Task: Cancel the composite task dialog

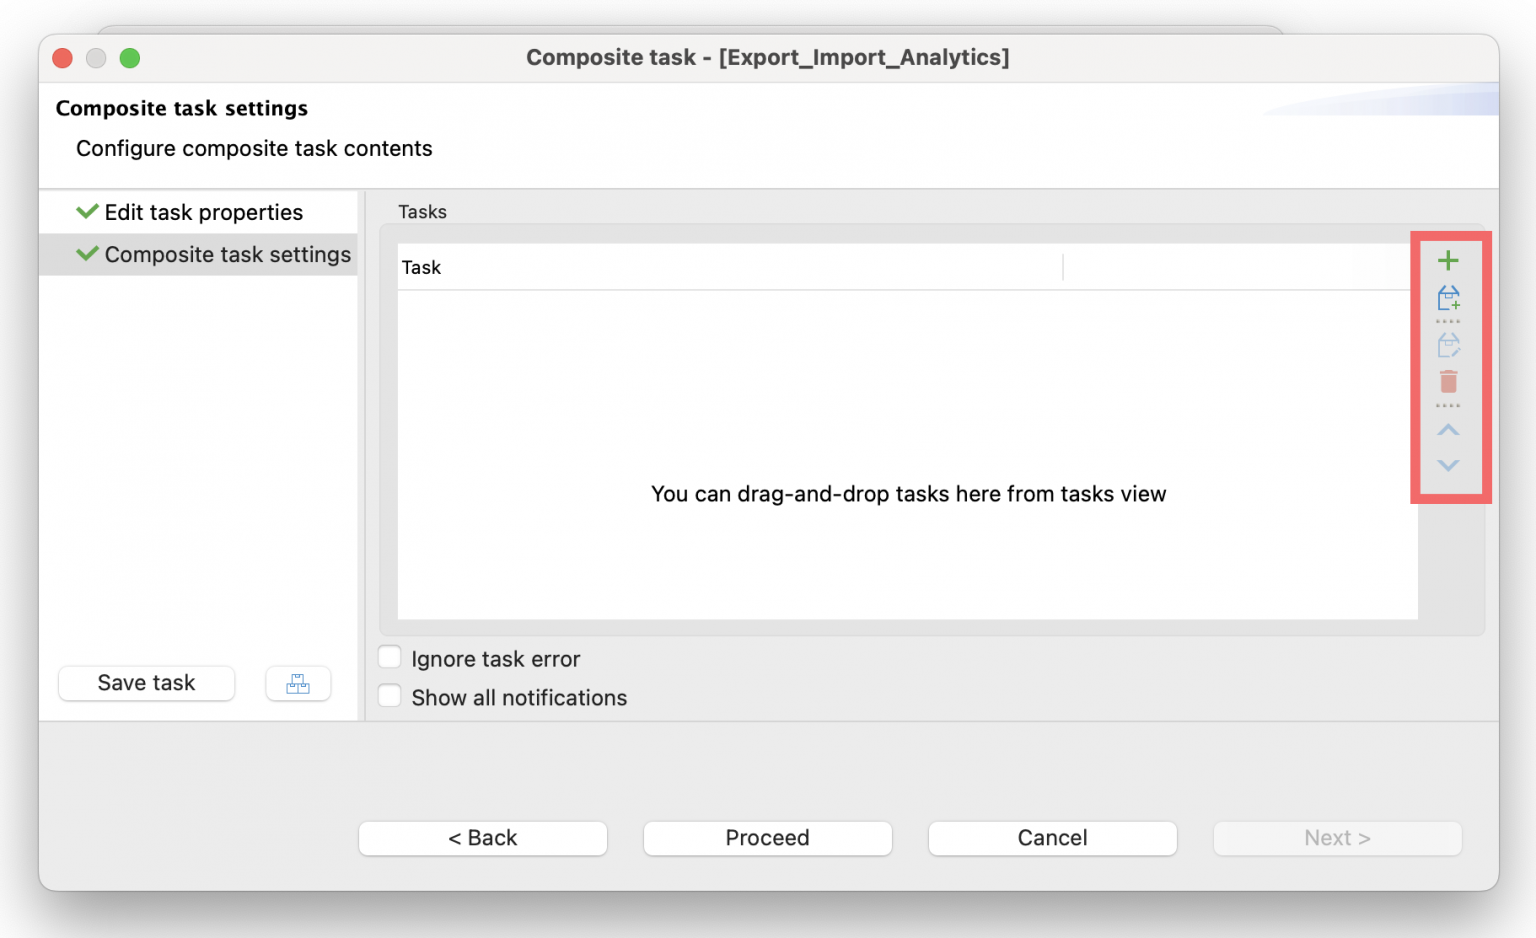Action: [x=1052, y=838]
